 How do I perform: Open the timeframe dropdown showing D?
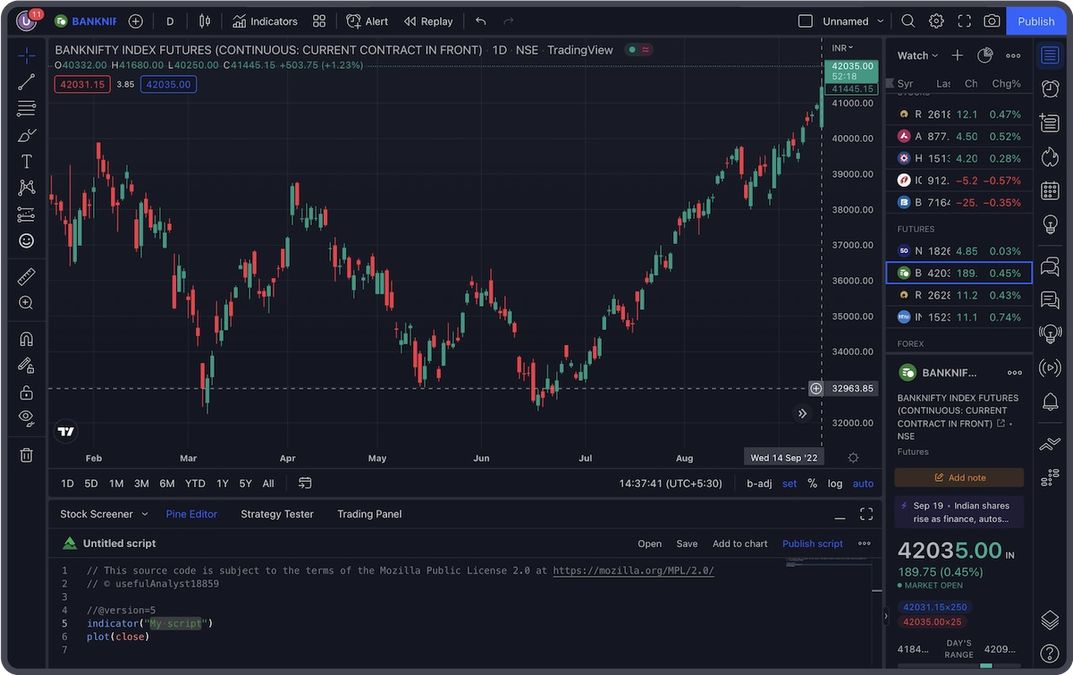[x=169, y=21]
